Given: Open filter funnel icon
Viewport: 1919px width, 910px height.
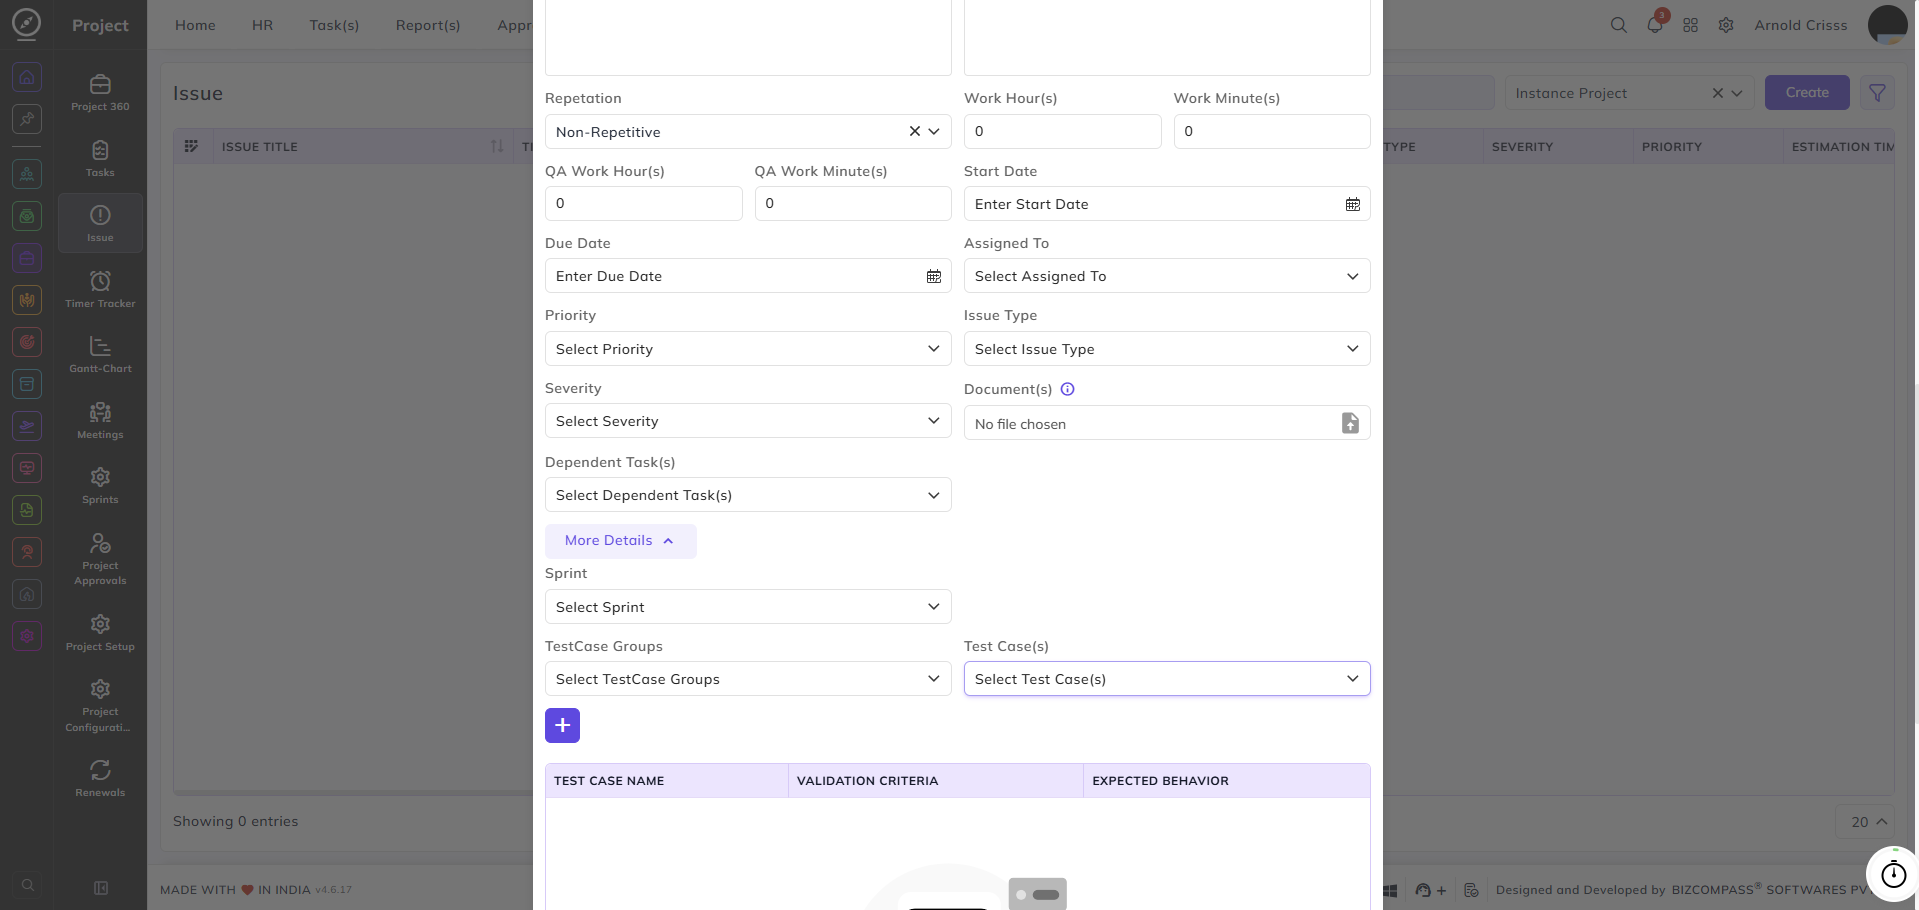Looking at the screenshot, I should tap(1877, 93).
